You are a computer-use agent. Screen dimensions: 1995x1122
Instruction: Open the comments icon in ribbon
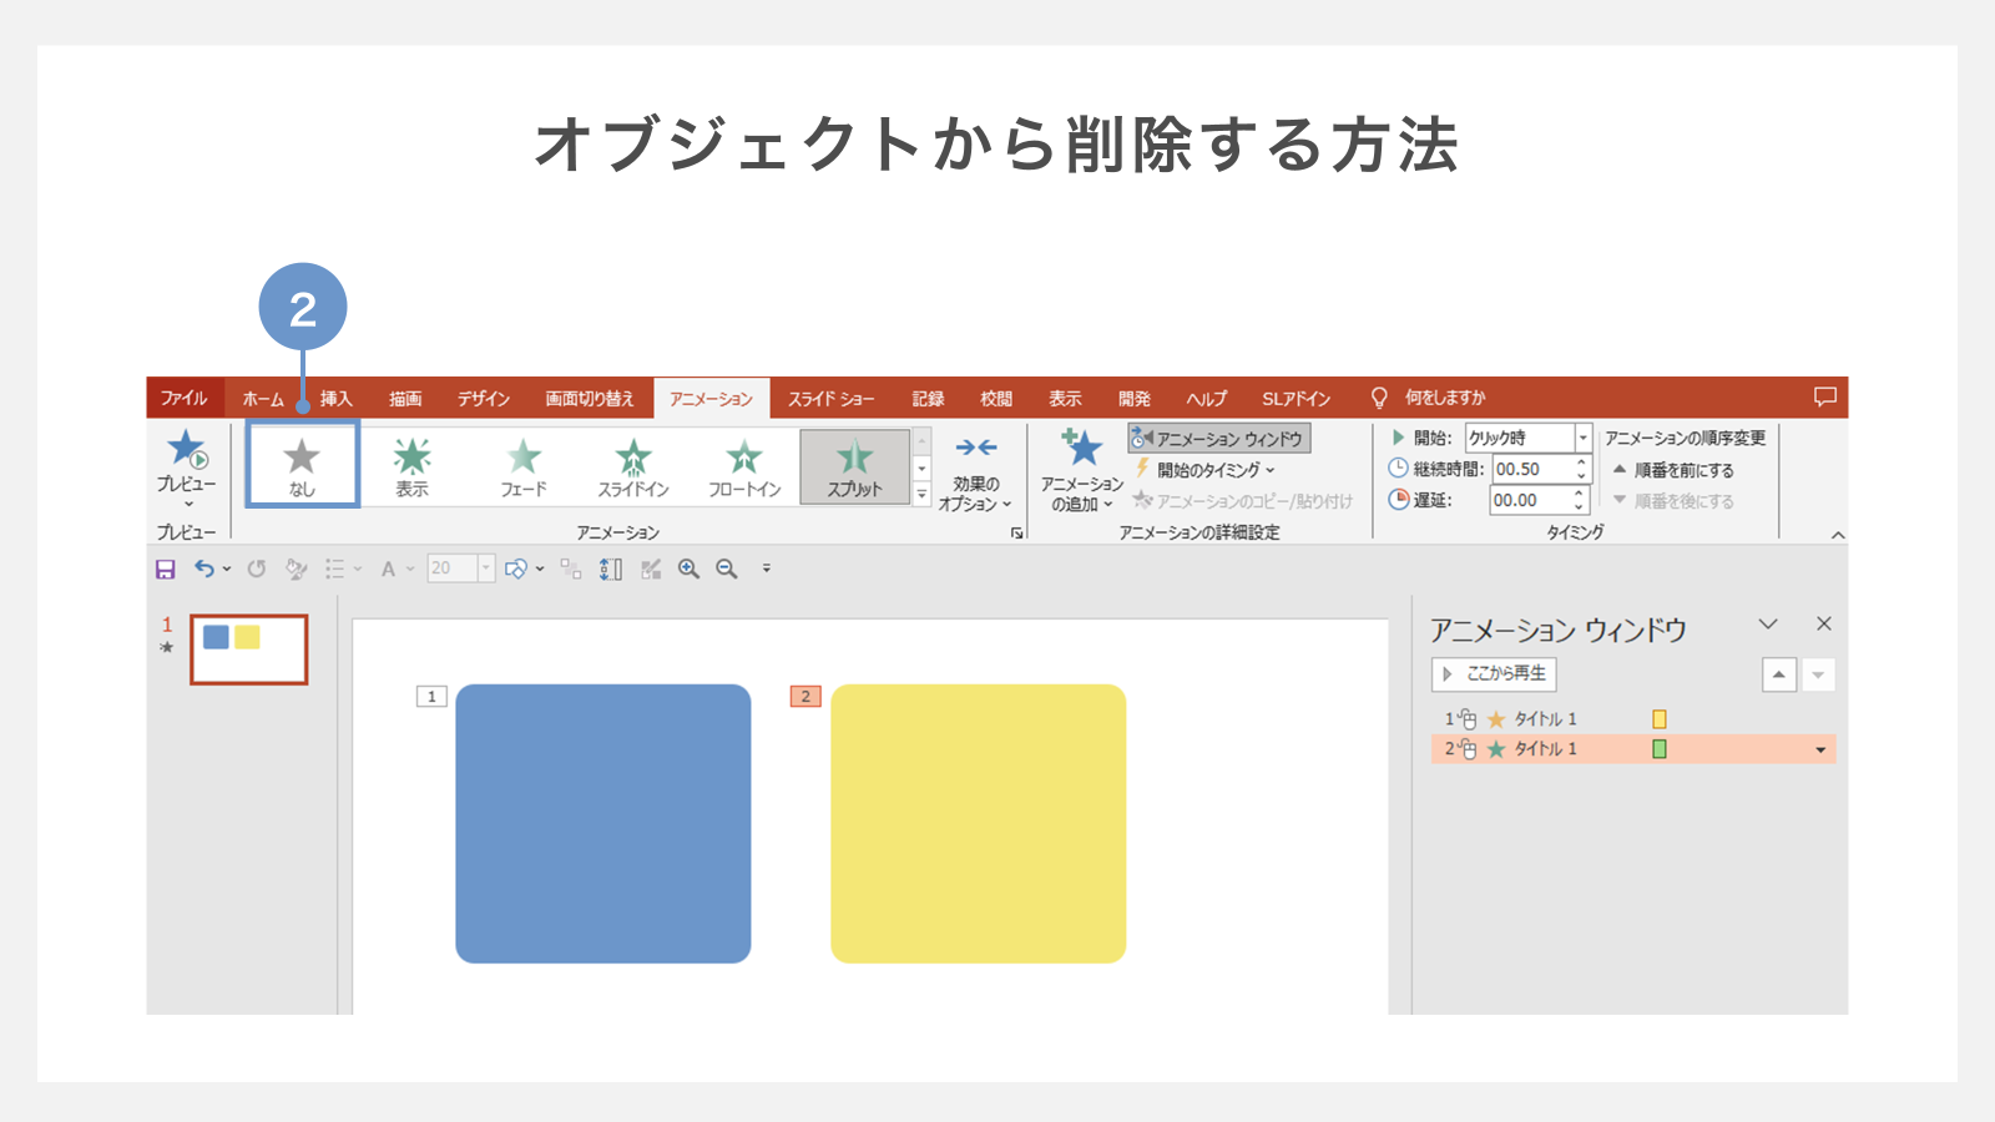click(x=1825, y=397)
